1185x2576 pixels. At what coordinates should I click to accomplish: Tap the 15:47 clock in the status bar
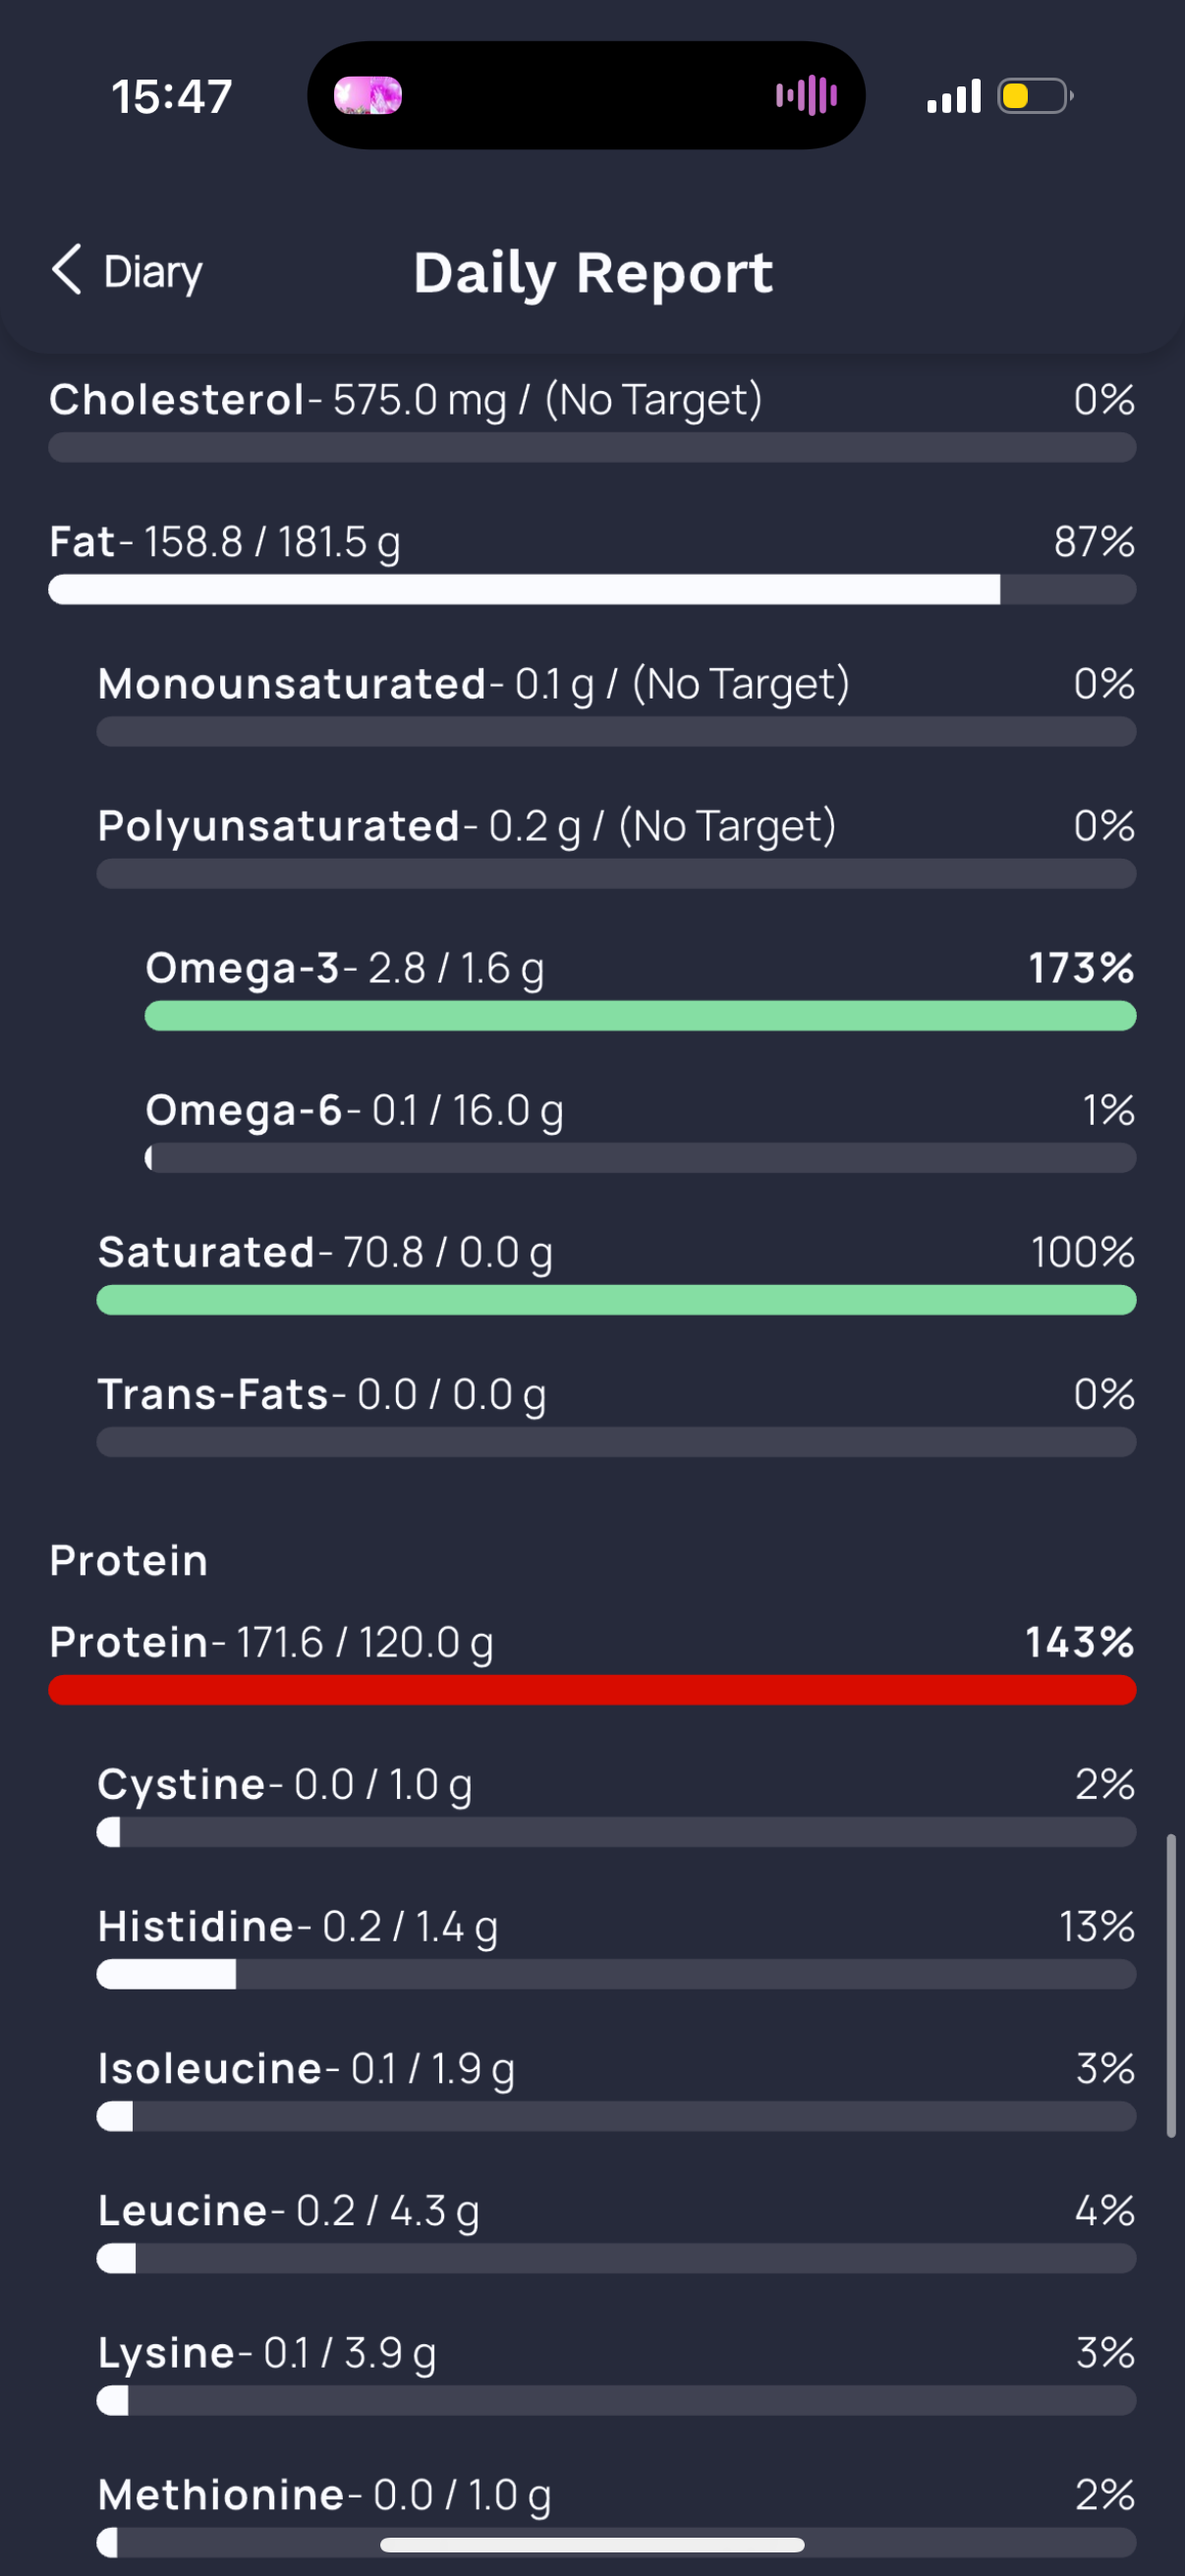click(172, 97)
